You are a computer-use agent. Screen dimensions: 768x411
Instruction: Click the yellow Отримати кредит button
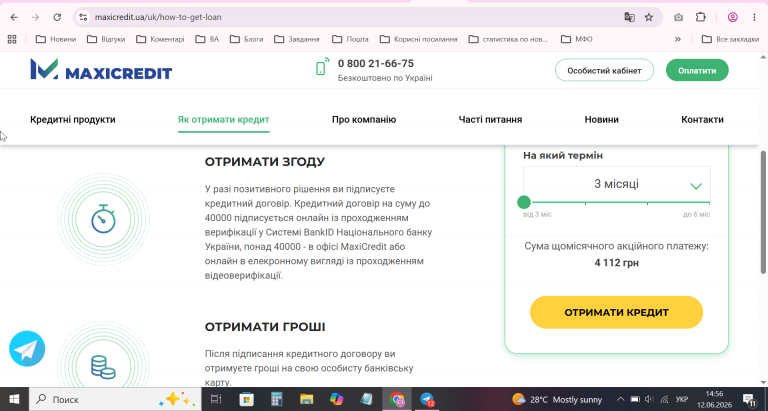[x=616, y=312]
